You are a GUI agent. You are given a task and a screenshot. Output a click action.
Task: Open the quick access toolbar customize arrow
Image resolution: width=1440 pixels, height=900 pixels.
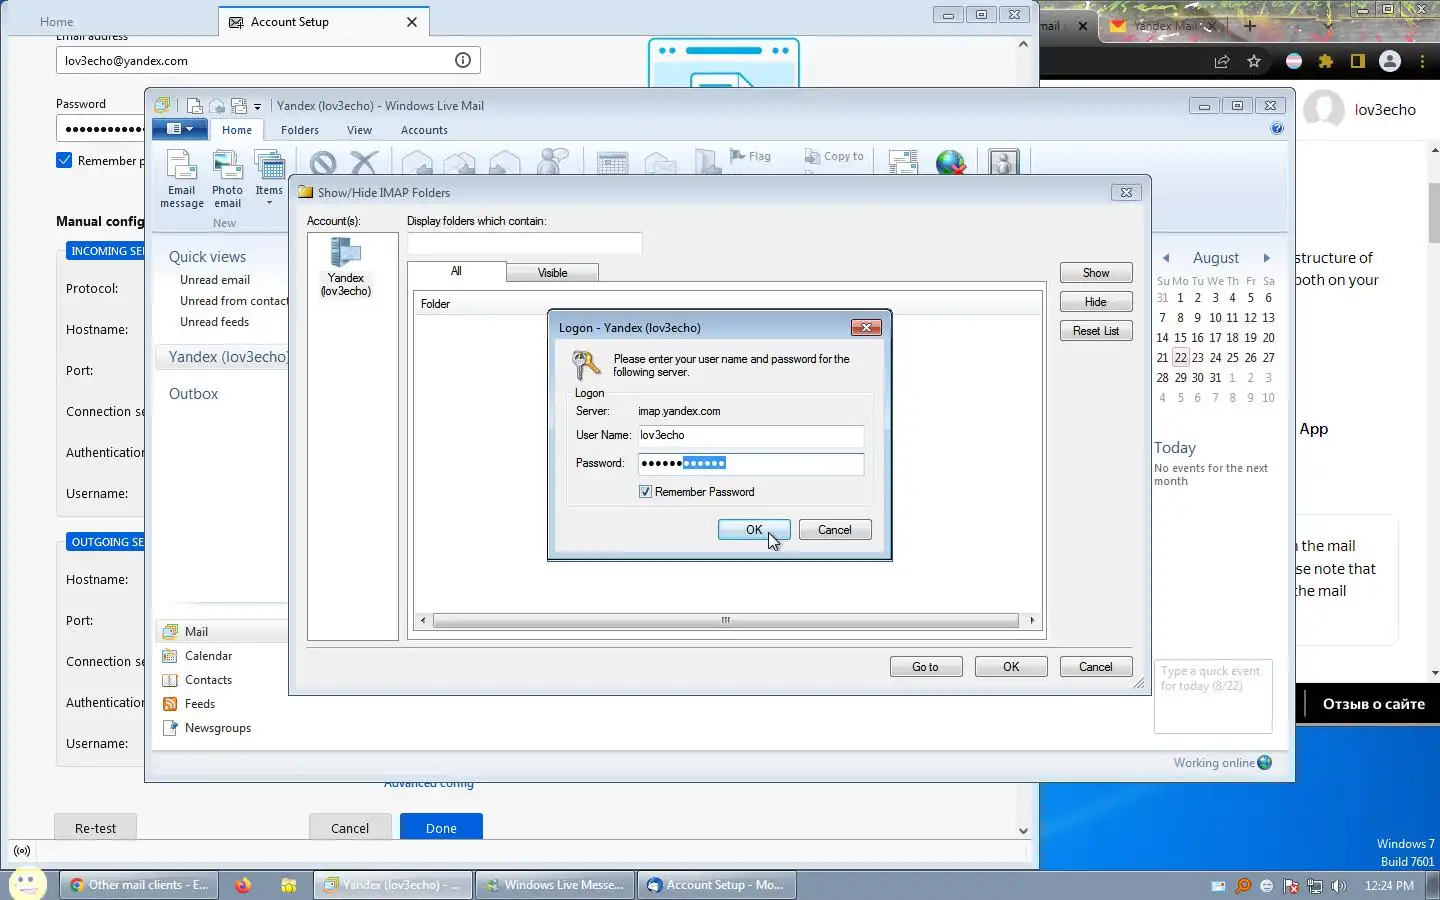click(x=257, y=106)
